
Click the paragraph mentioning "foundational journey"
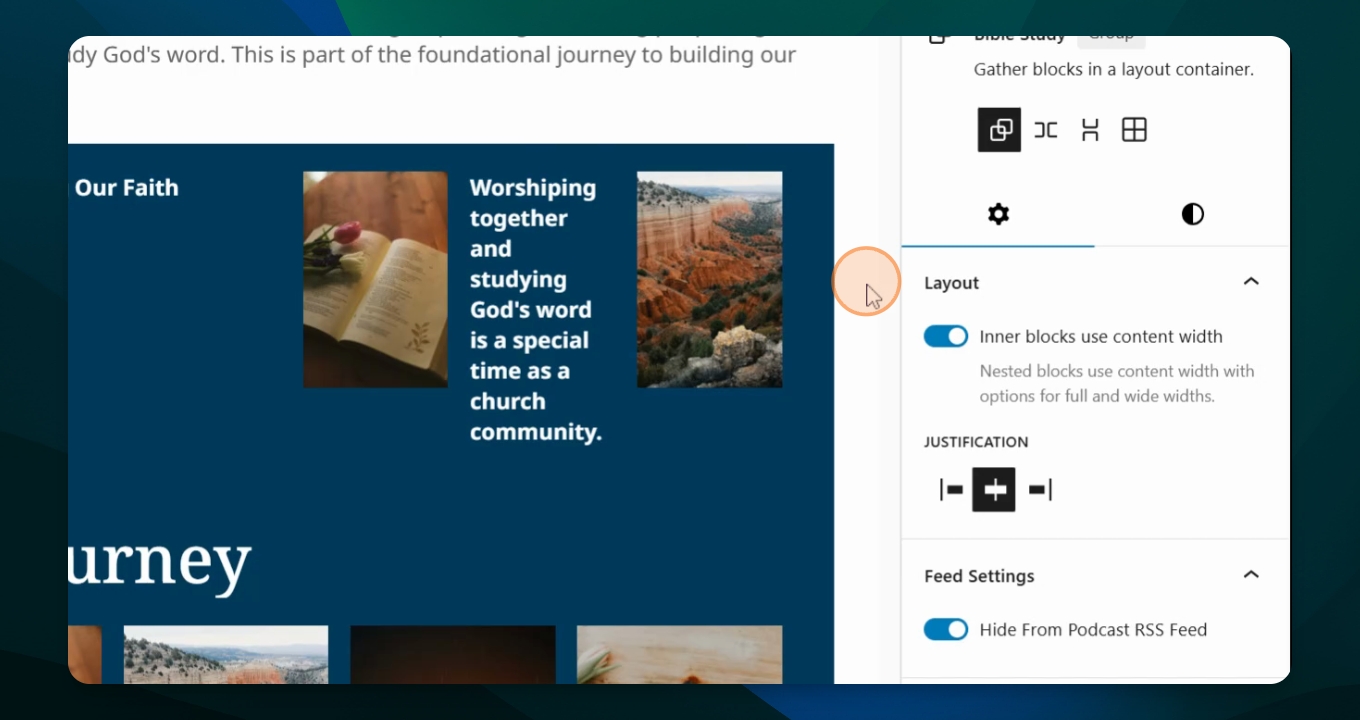pos(432,54)
